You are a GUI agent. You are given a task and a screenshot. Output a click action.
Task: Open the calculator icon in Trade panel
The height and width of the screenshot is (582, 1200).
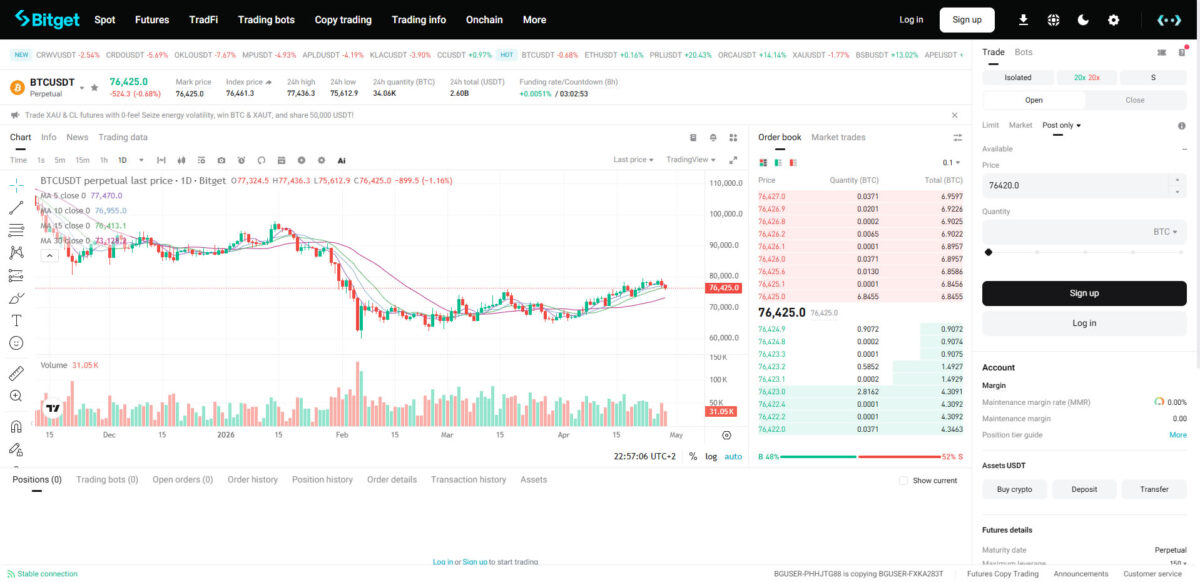click(1183, 52)
